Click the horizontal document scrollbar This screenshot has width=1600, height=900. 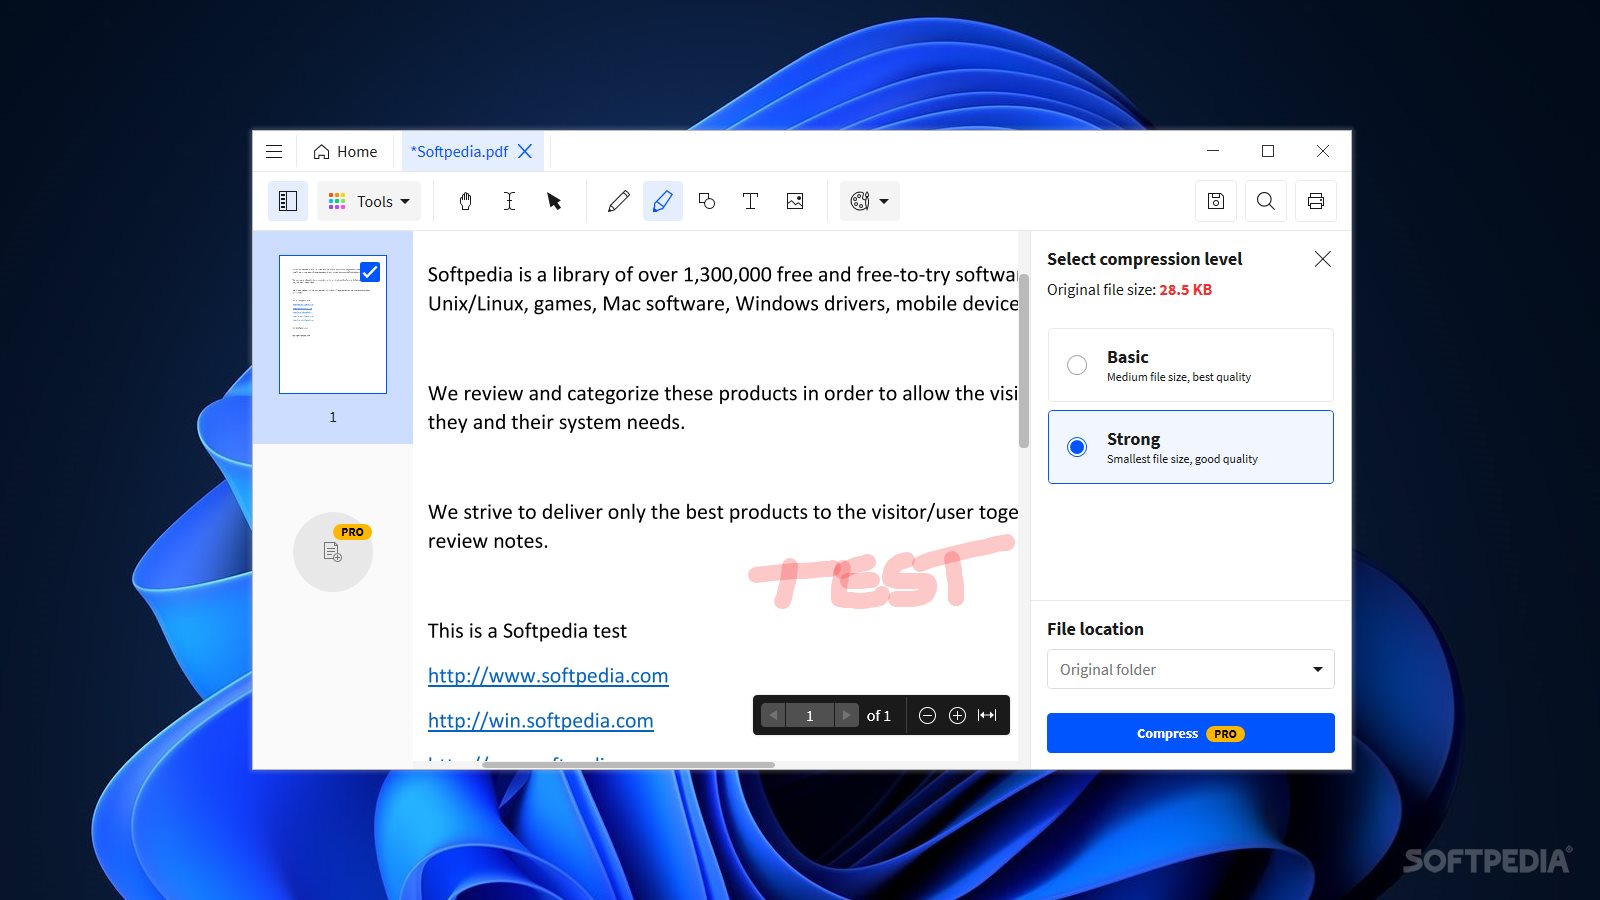click(x=628, y=765)
